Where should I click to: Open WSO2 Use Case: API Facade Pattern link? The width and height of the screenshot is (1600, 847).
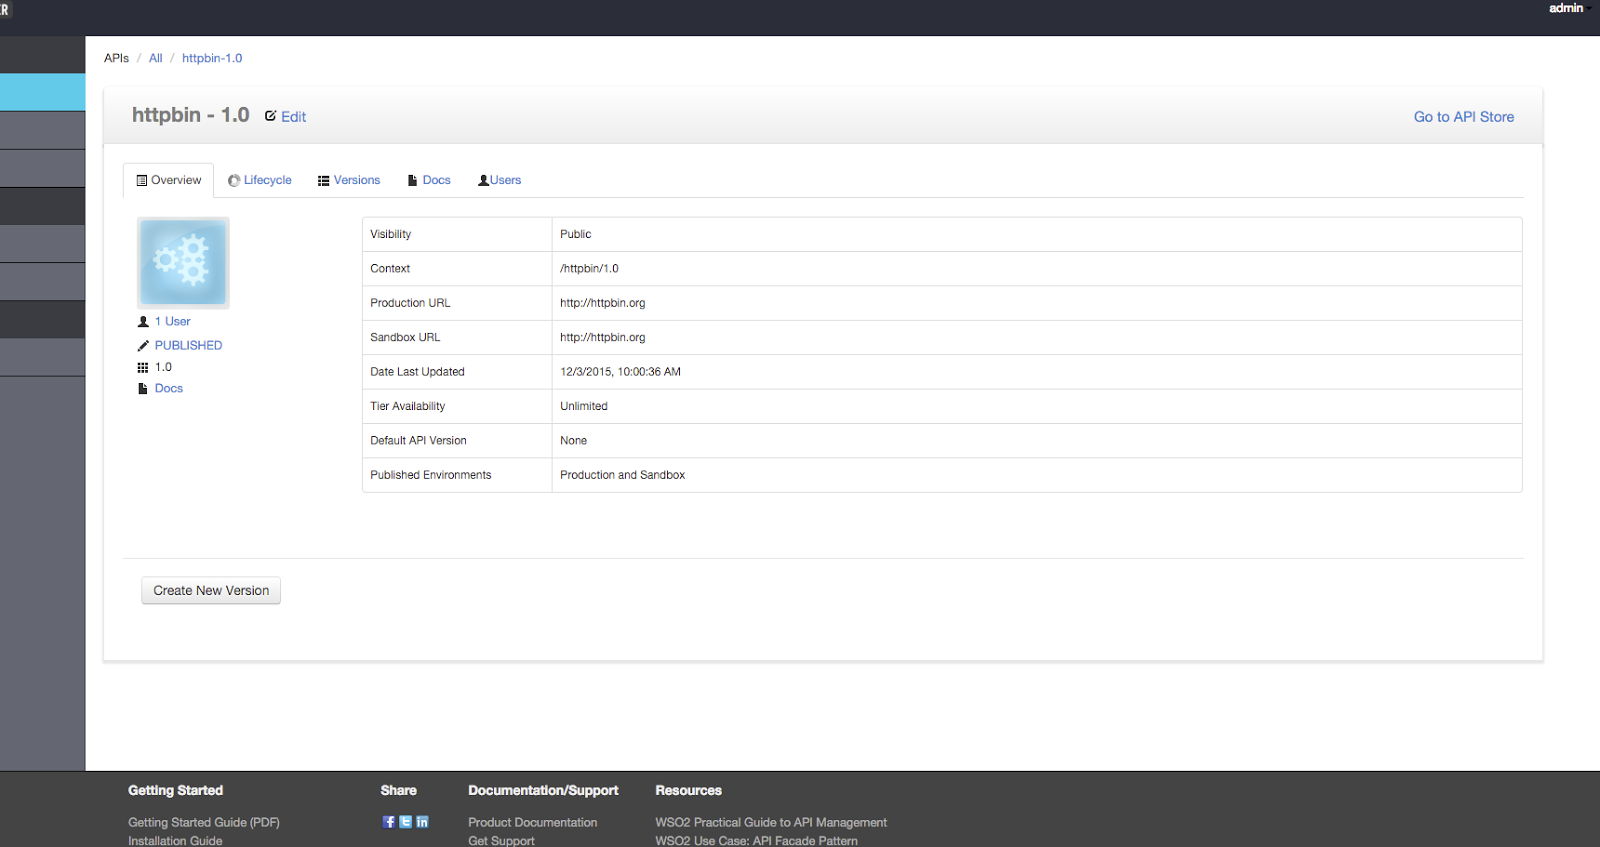coord(756,840)
